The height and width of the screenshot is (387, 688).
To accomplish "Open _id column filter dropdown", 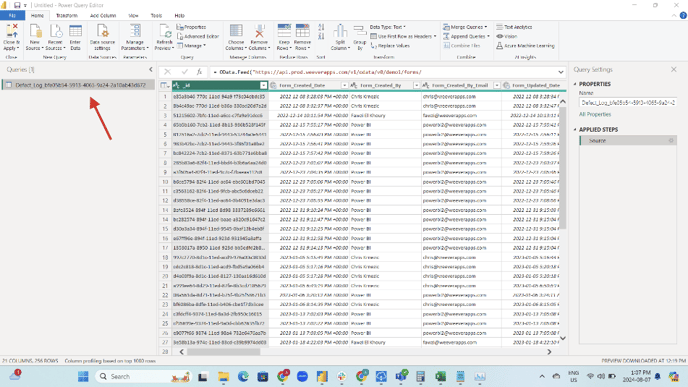I will coord(263,85).
